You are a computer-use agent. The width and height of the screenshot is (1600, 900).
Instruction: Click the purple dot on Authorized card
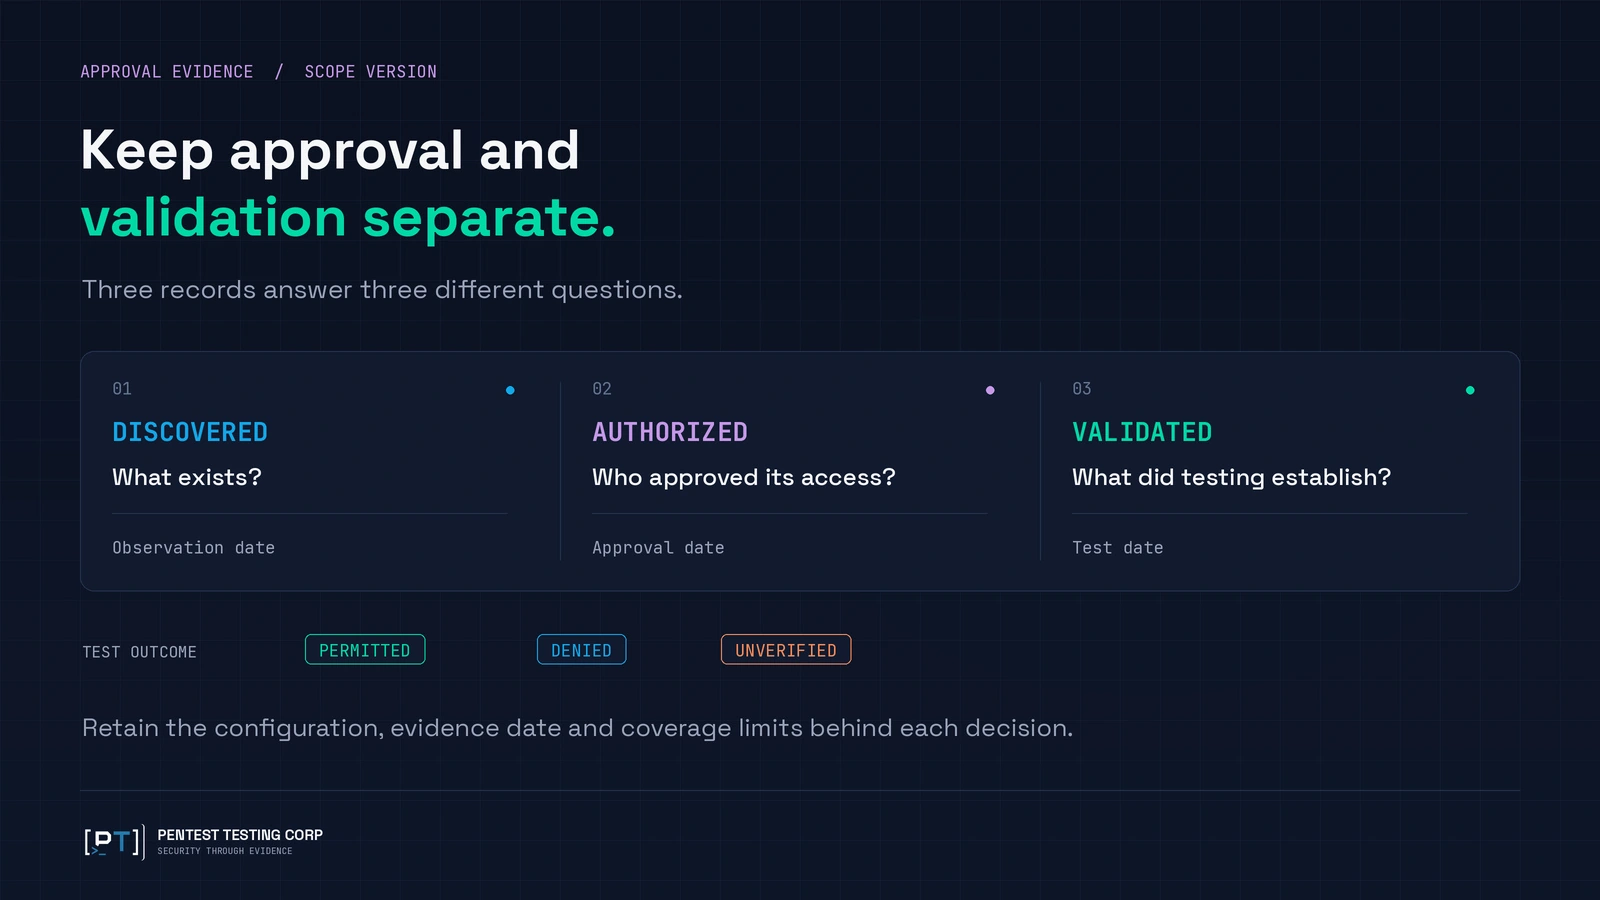coord(990,390)
